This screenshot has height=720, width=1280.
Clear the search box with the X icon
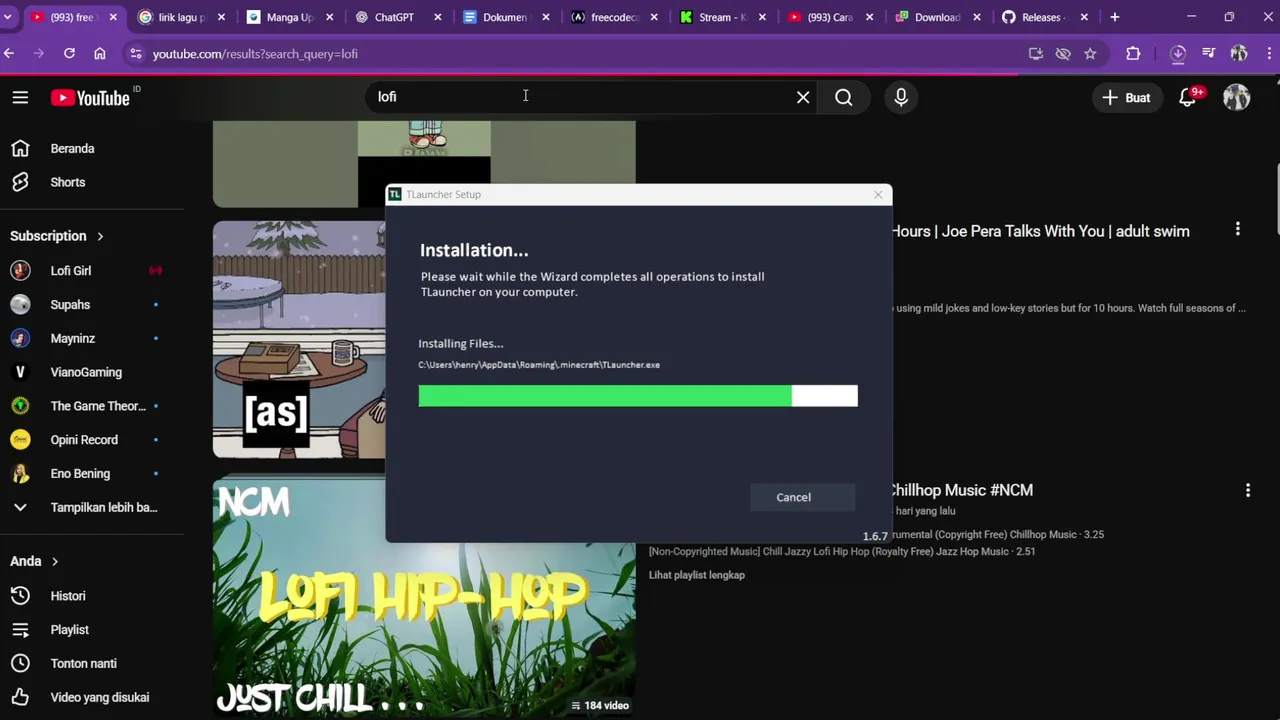click(x=803, y=97)
